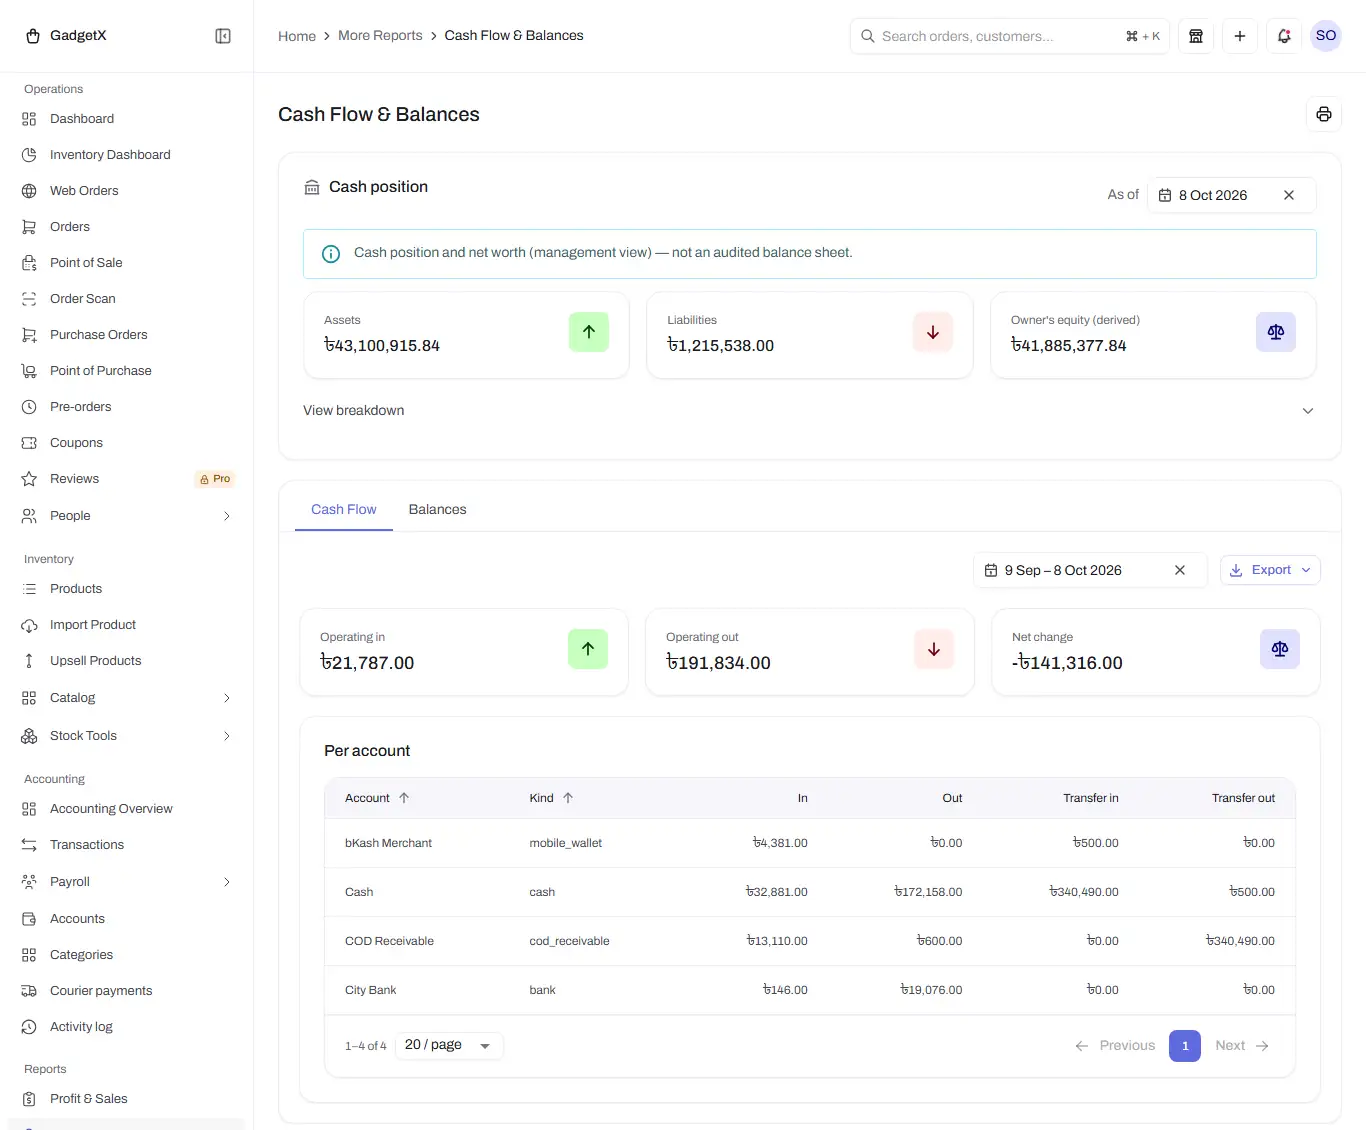
Task: Sort table by Kind column arrow
Action: [x=568, y=798]
